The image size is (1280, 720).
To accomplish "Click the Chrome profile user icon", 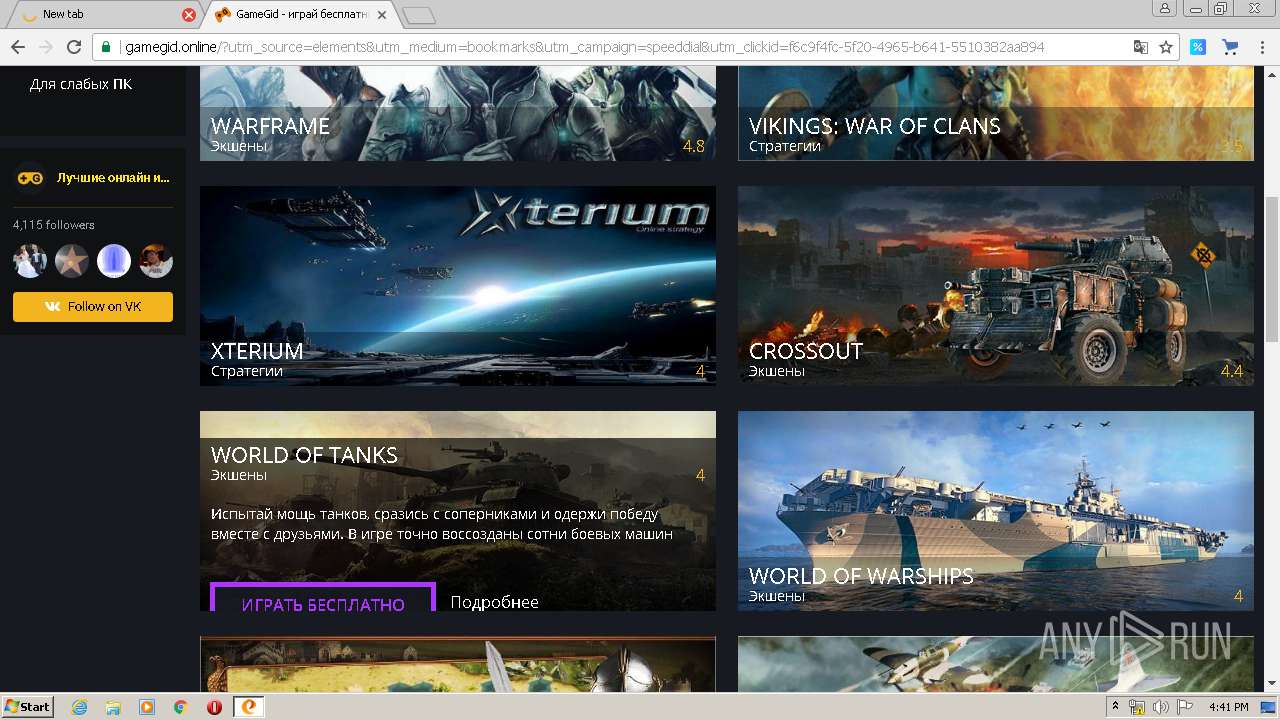I will [1165, 8].
